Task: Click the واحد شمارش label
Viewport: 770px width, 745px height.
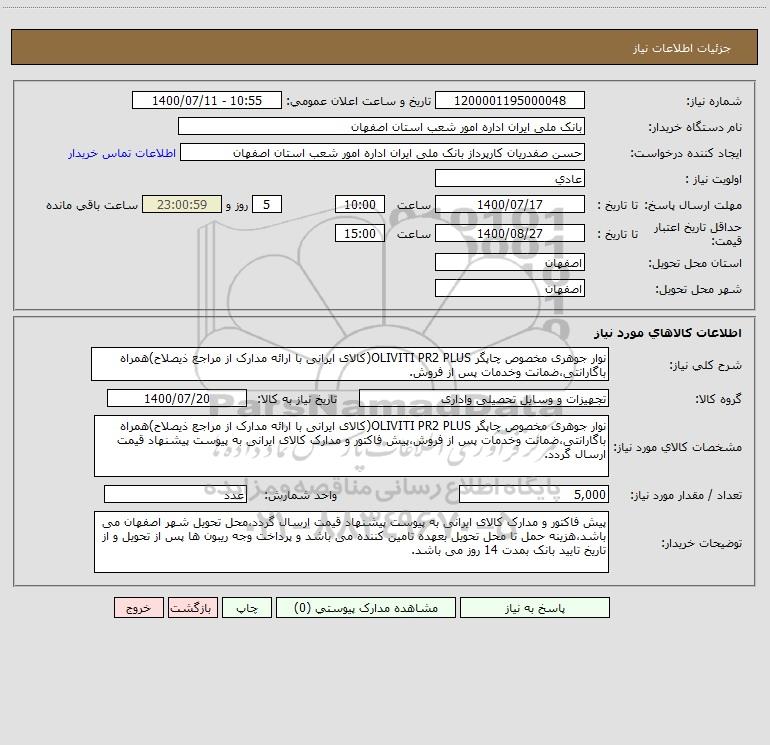Action: (x=301, y=496)
